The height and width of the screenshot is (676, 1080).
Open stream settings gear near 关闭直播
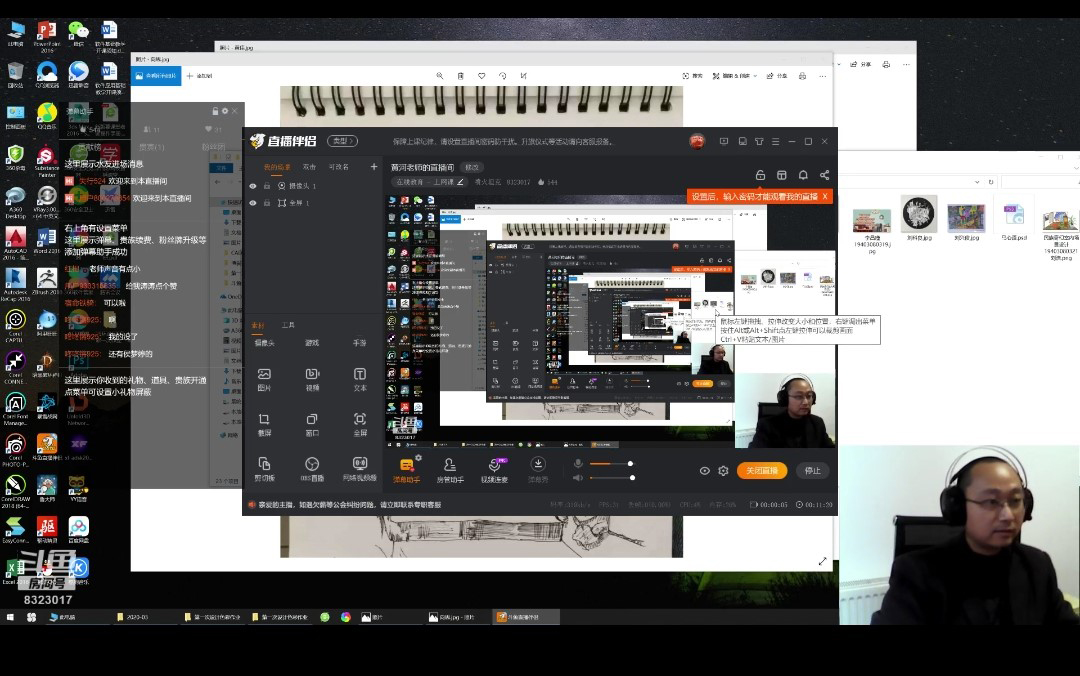click(x=723, y=471)
